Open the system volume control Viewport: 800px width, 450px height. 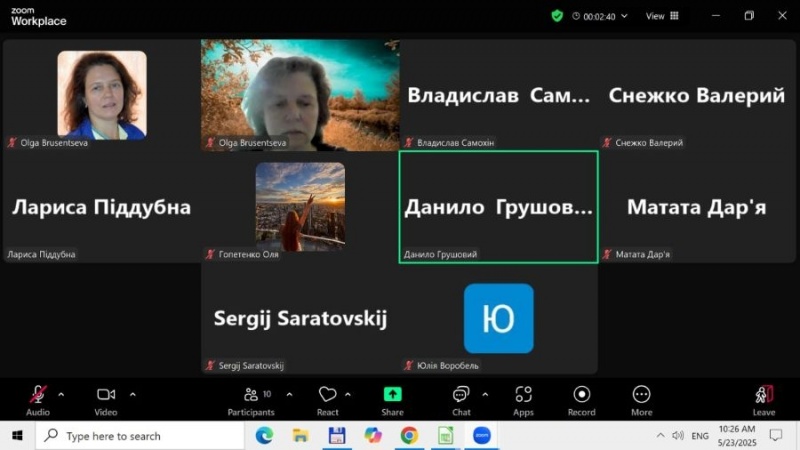pos(678,436)
